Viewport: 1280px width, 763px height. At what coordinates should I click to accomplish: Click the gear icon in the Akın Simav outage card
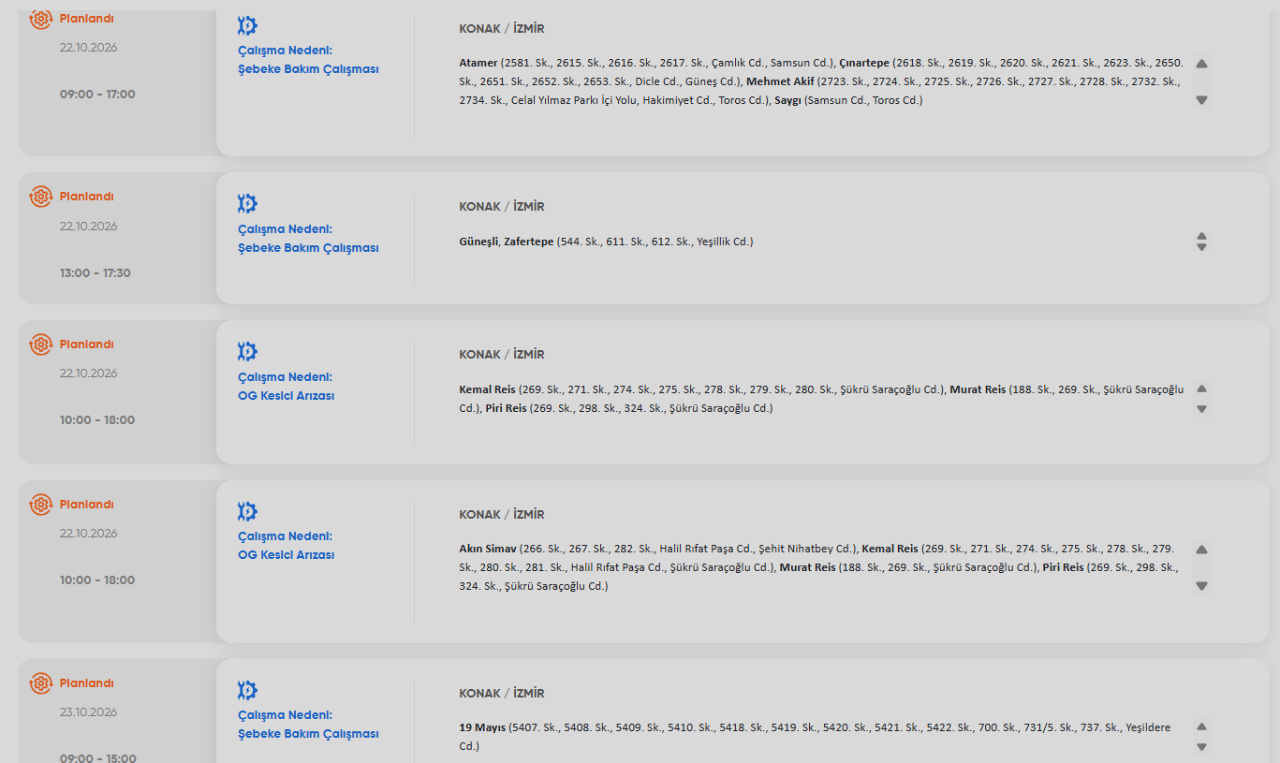pos(247,512)
